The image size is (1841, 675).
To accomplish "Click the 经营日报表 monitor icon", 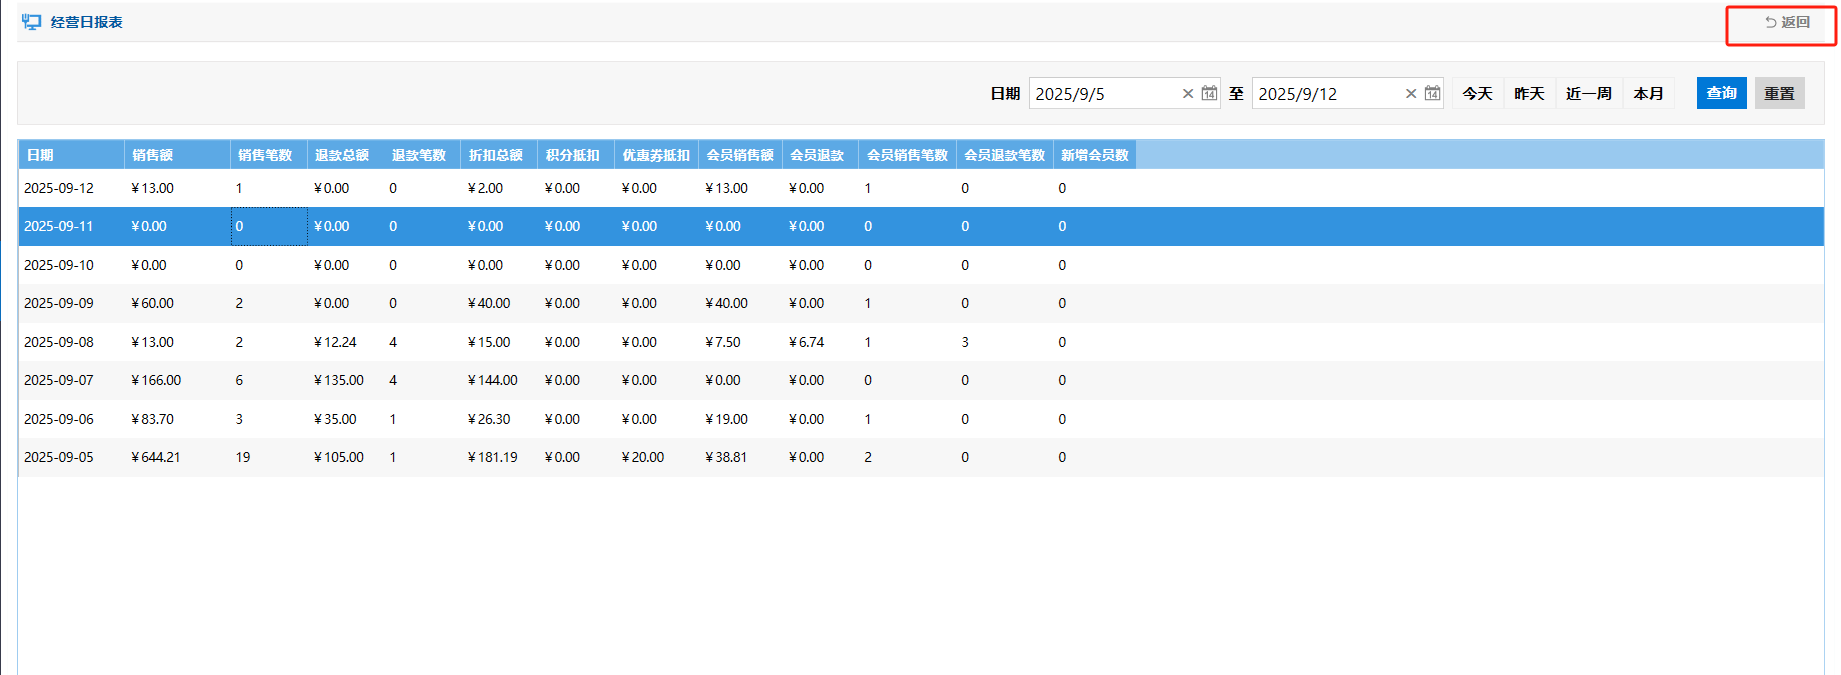I will coord(32,22).
